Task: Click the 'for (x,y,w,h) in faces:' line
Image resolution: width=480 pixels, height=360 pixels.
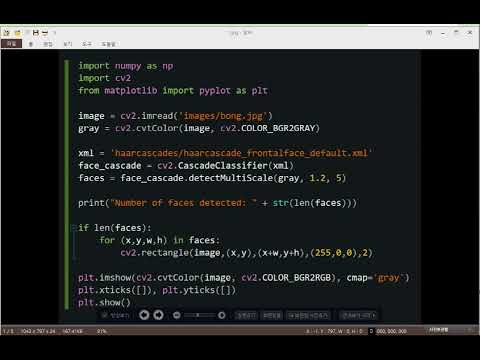Action: 159,240
